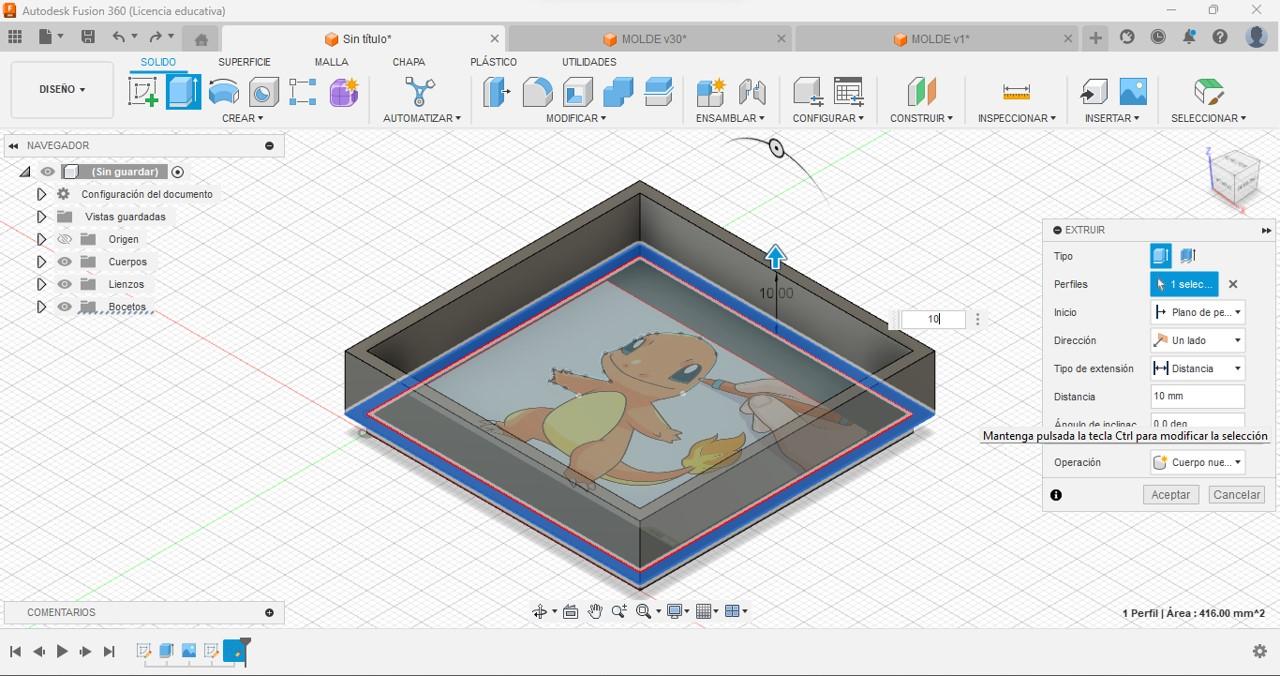Toggle visibility of Bocetos folder
1280x676 pixels.
pos(65,307)
